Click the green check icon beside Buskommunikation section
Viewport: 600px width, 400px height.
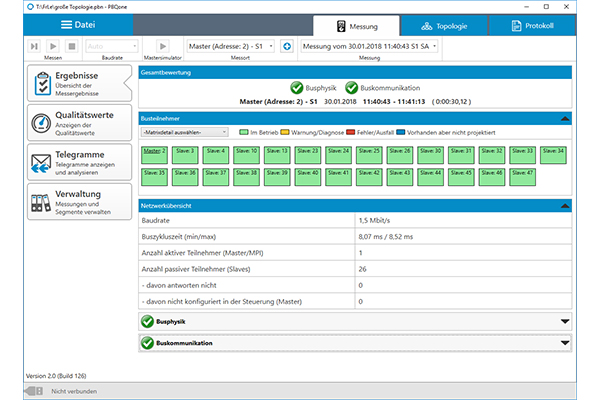[x=147, y=343]
